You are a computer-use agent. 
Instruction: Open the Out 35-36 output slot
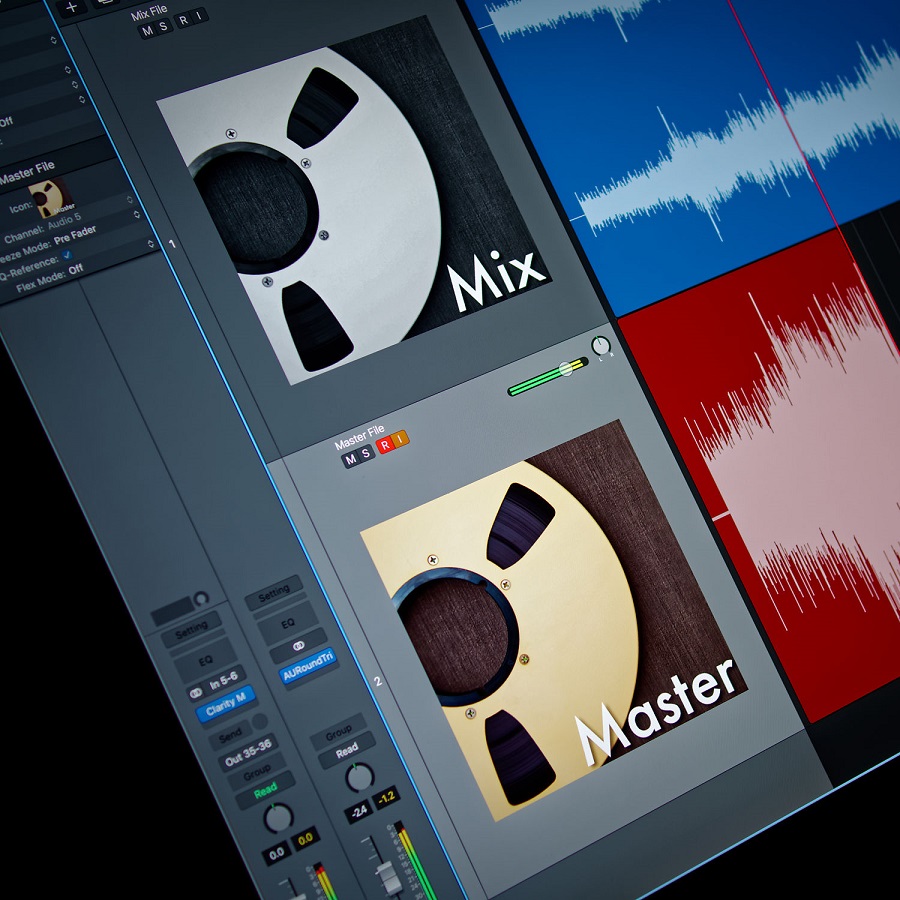248,752
